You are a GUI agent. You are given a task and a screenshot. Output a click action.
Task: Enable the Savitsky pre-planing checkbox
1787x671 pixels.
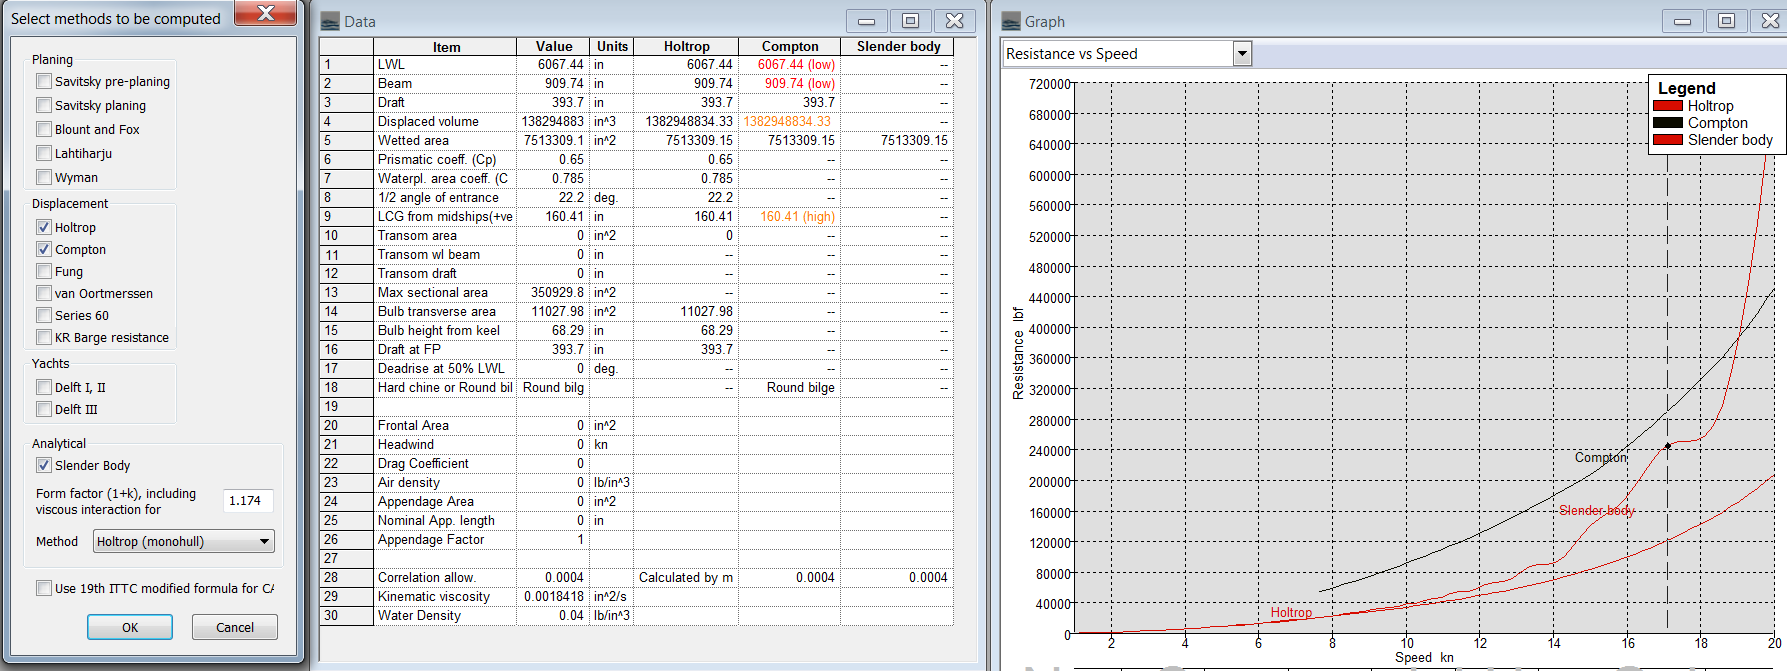pos(44,81)
